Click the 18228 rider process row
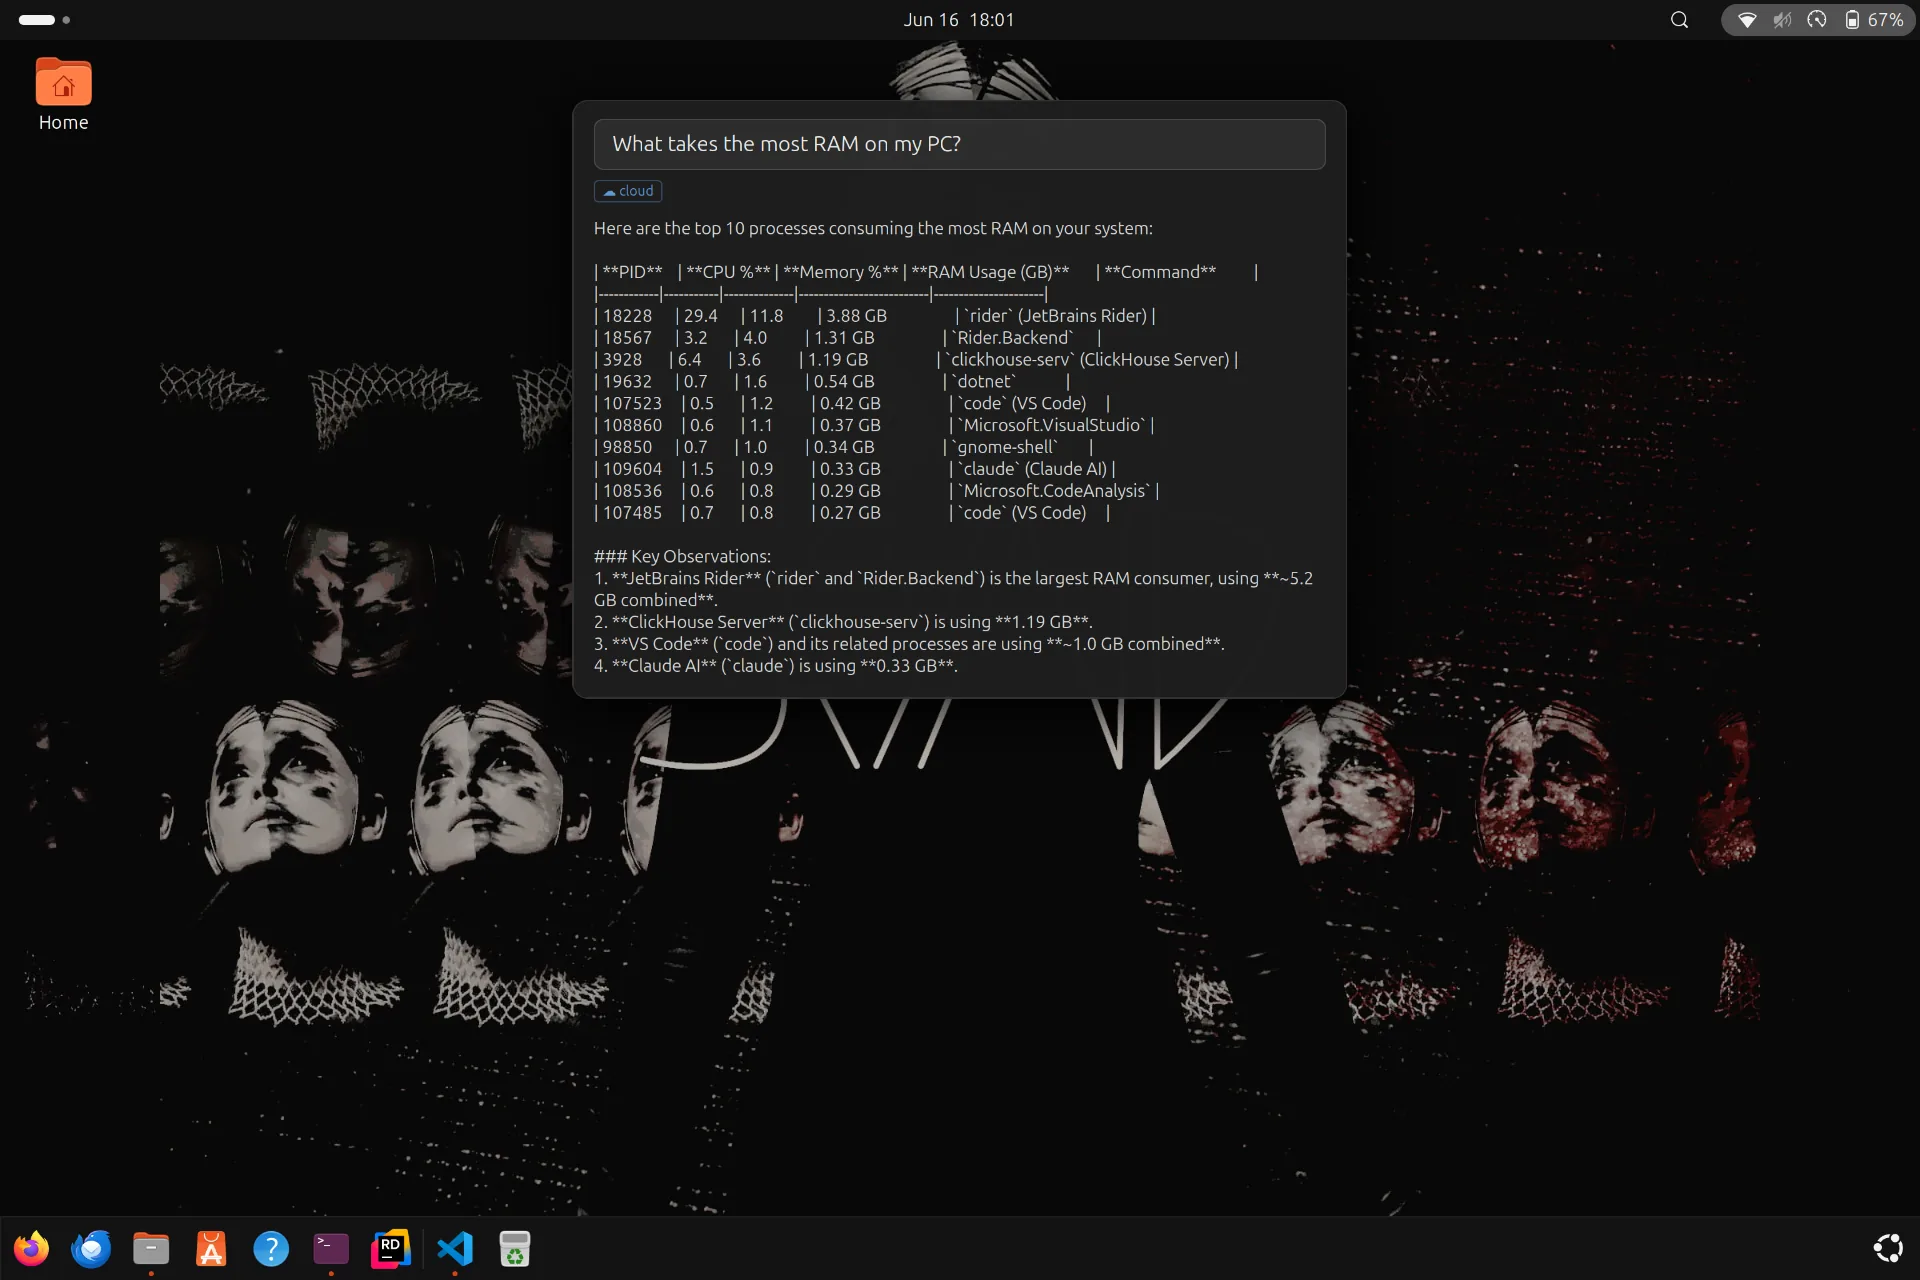This screenshot has height=1280, width=1920. (875, 316)
